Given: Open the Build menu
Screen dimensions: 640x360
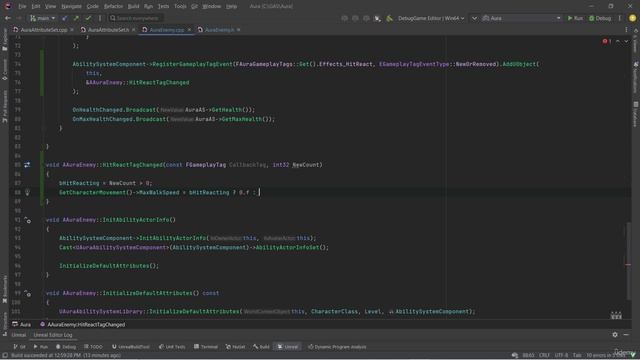Looking at the screenshot, I should [133, 6].
